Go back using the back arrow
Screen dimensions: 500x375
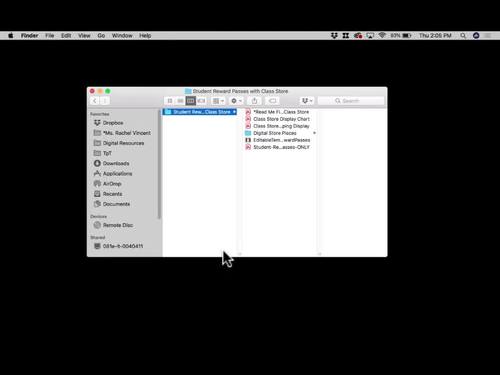95,101
